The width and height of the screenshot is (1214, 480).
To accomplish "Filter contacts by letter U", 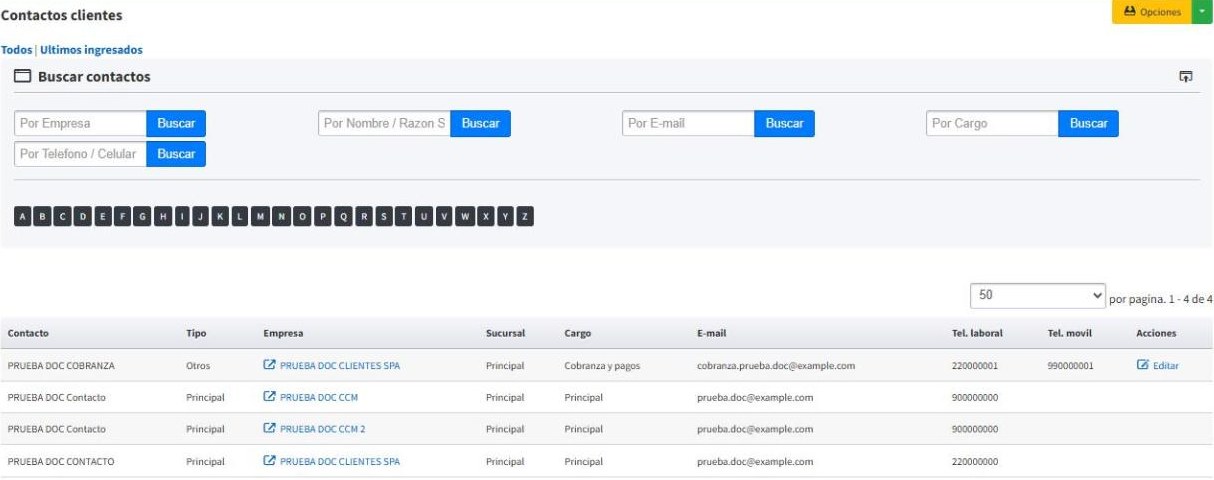I will tap(424, 216).
